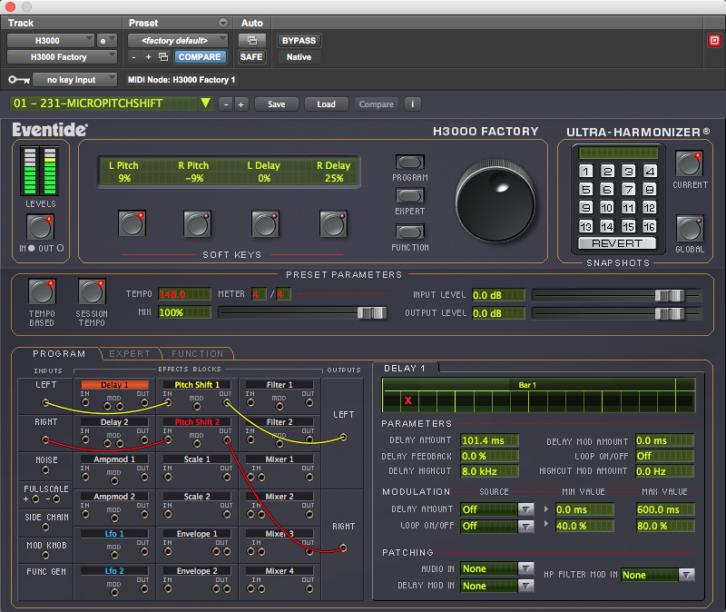
Task: Open the no key input dropdown
Action: 75,80
